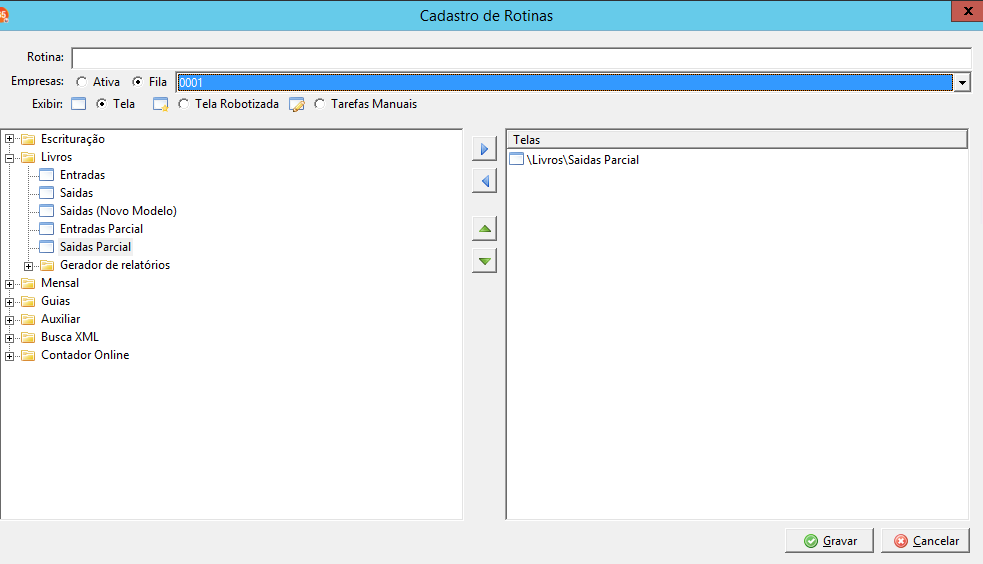
Task: Click the Auxiliar label in tree
Action: coord(60,319)
